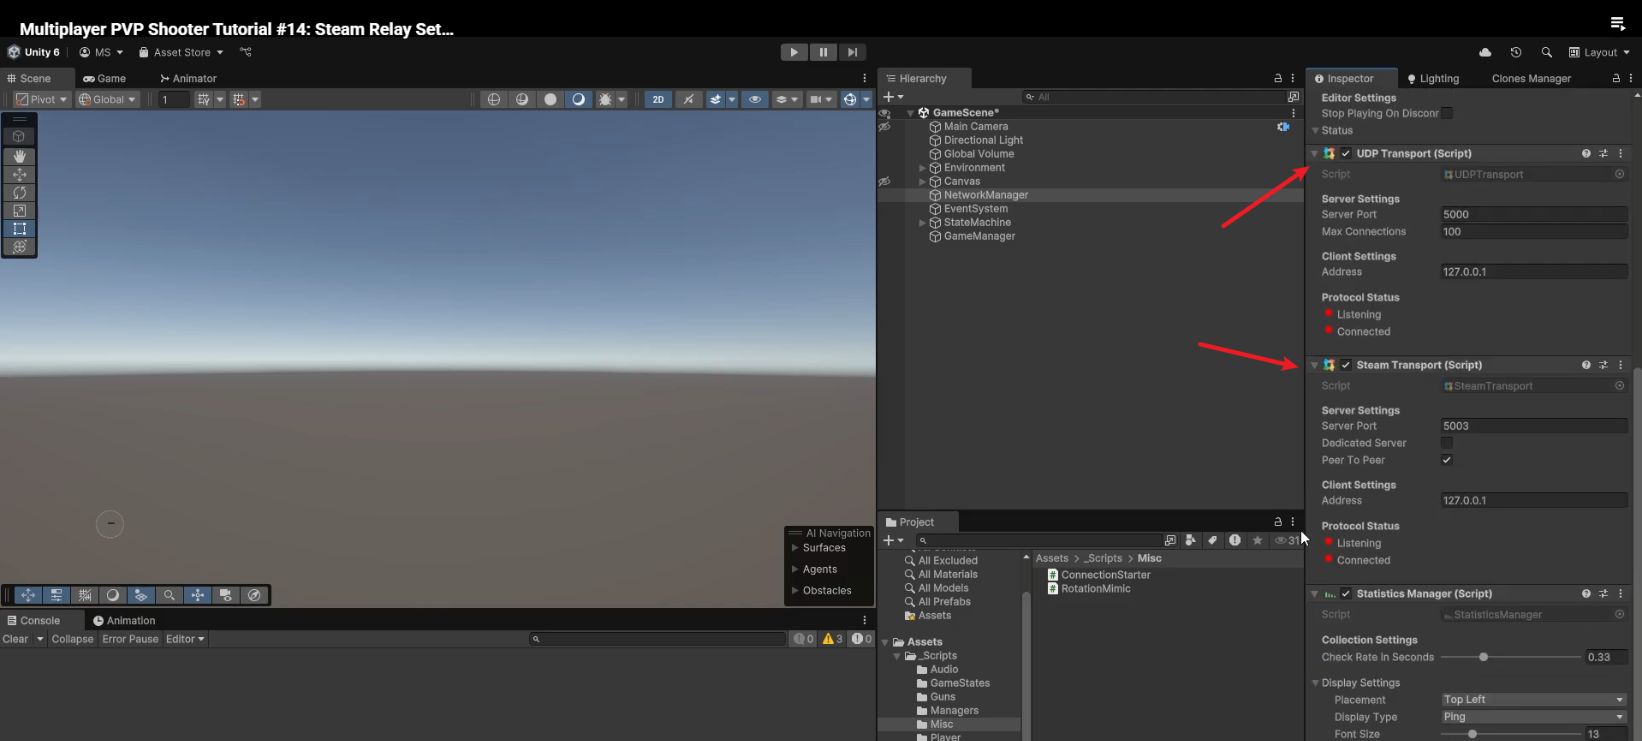Open Steam Transport component help icon
This screenshot has width=1642, height=741.
pos(1586,365)
